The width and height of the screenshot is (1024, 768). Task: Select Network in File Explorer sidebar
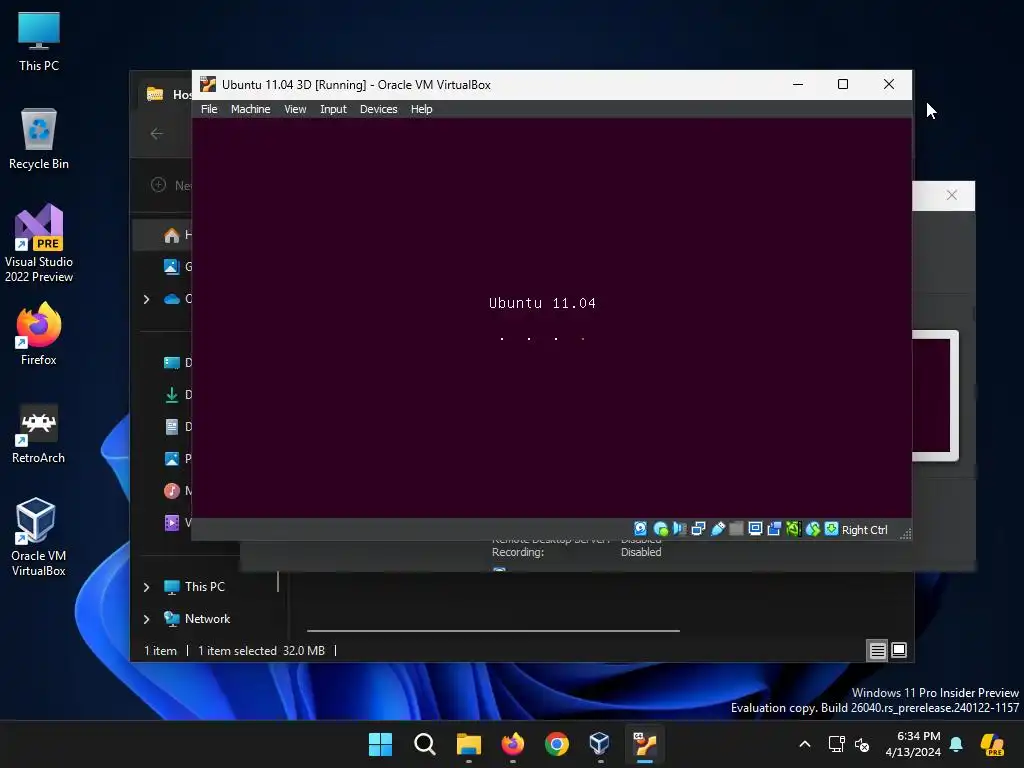coord(207,618)
